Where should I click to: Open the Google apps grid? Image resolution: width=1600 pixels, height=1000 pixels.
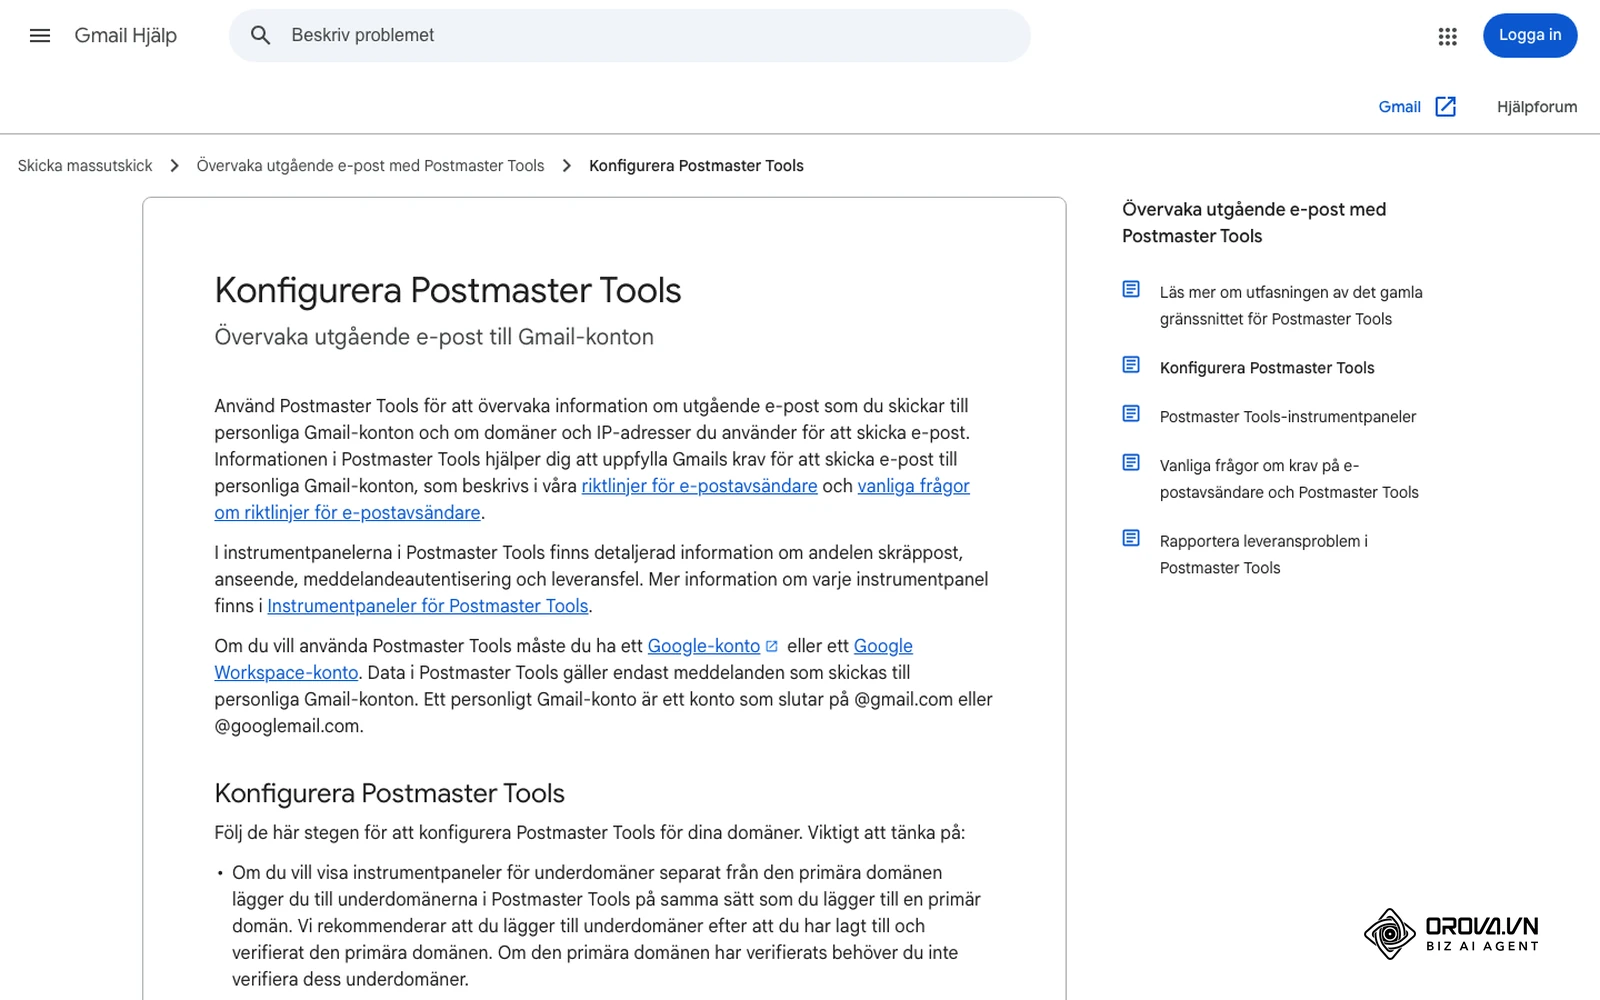[1447, 36]
